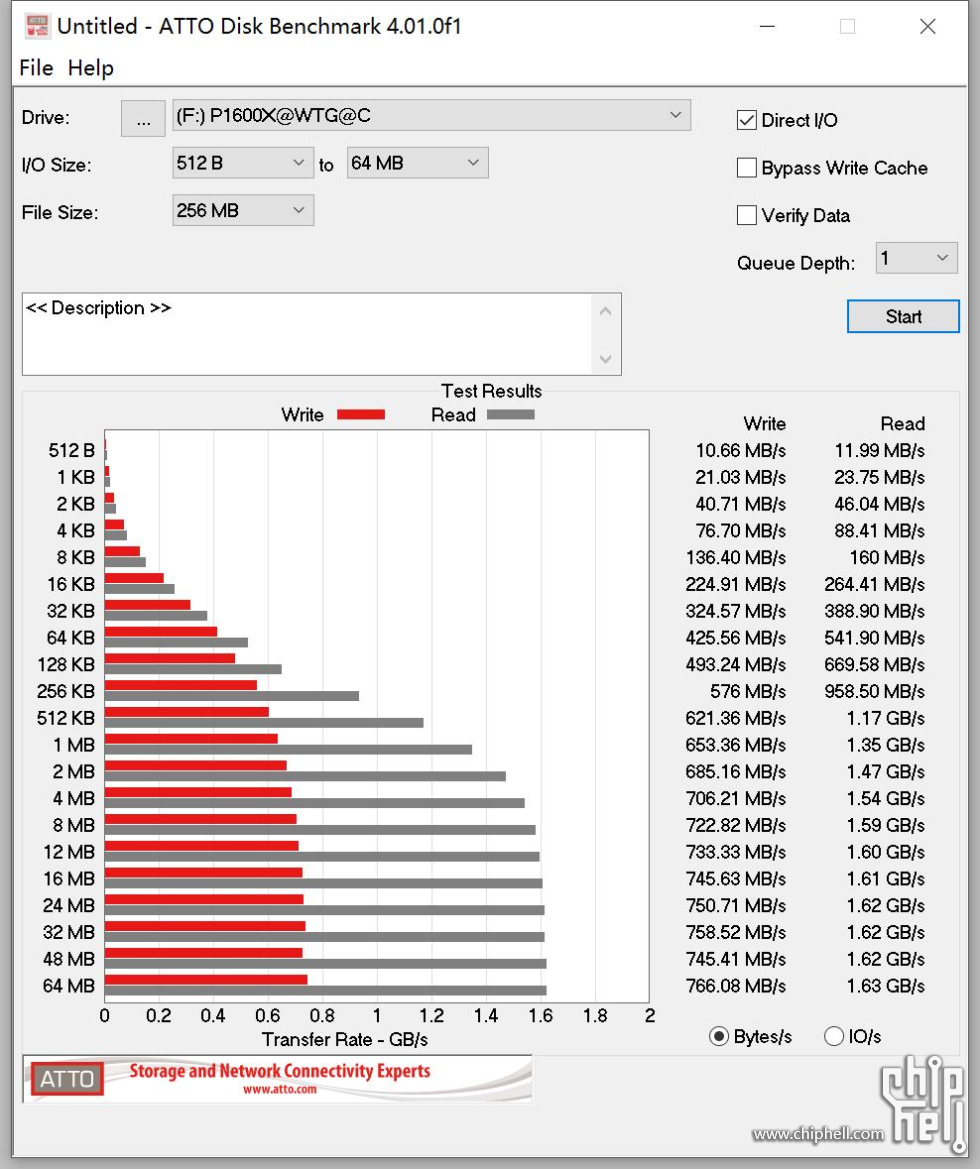
Task: Click the 512 KB row label
Action: (66, 718)
